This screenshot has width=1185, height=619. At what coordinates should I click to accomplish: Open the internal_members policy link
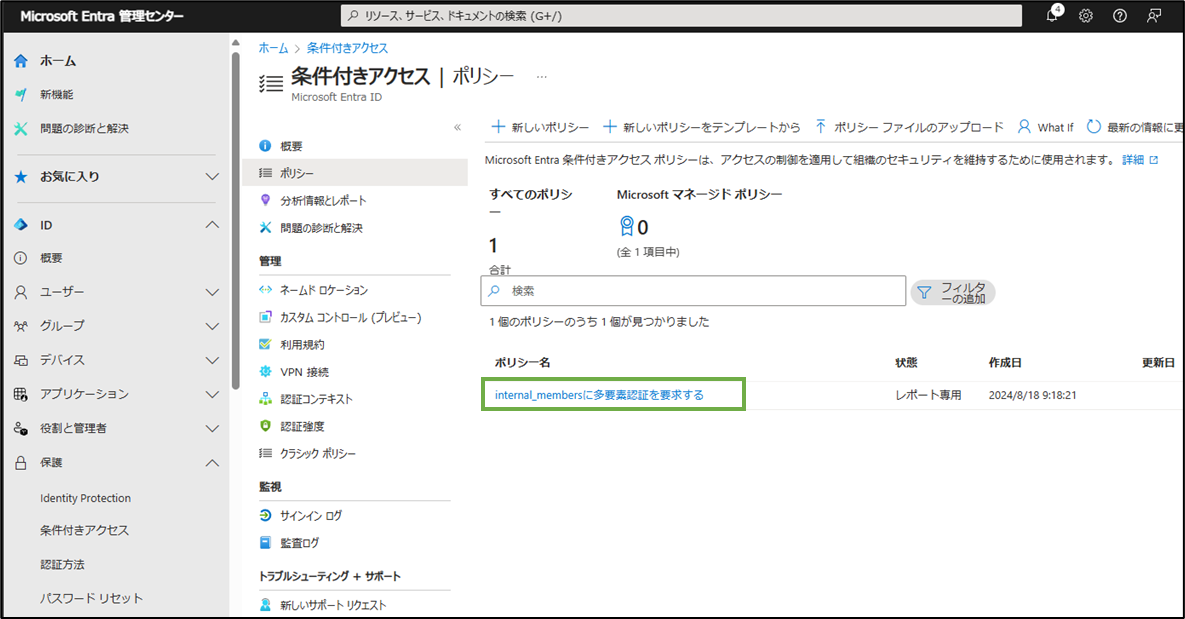coord(599,395)
